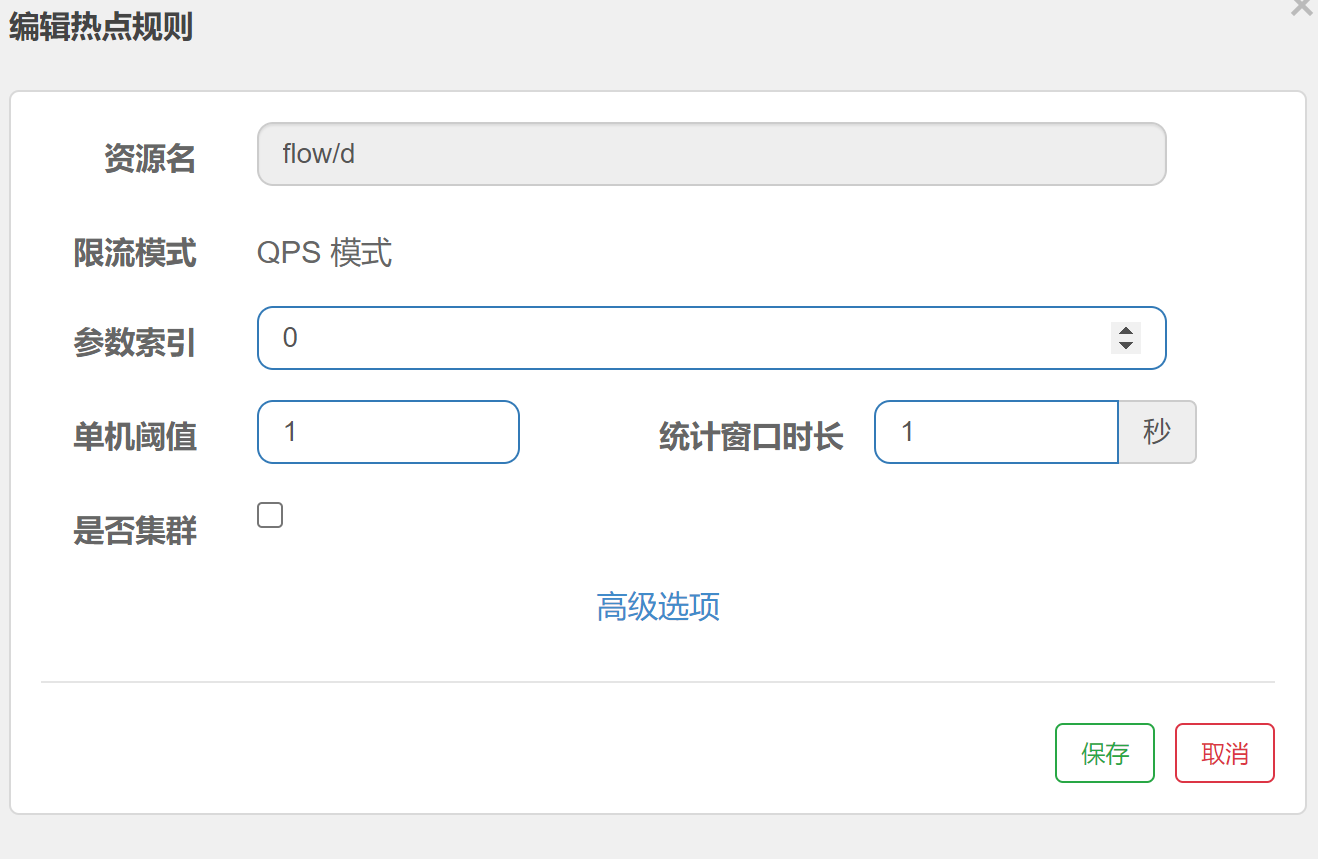The height and width of the screenshot is (859, 1318).
Task: Click the 编辑热点规则 dialog title
Action: pos(101,27)
